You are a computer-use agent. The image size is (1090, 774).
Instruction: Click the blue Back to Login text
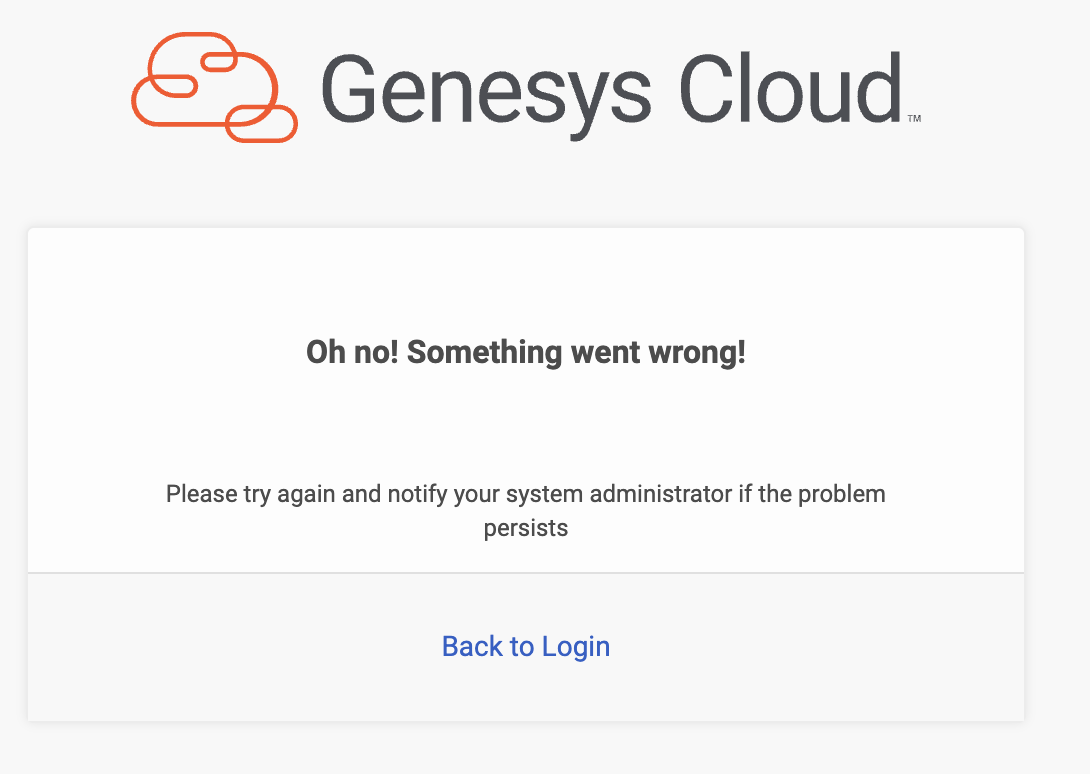[x=526, y=647]
